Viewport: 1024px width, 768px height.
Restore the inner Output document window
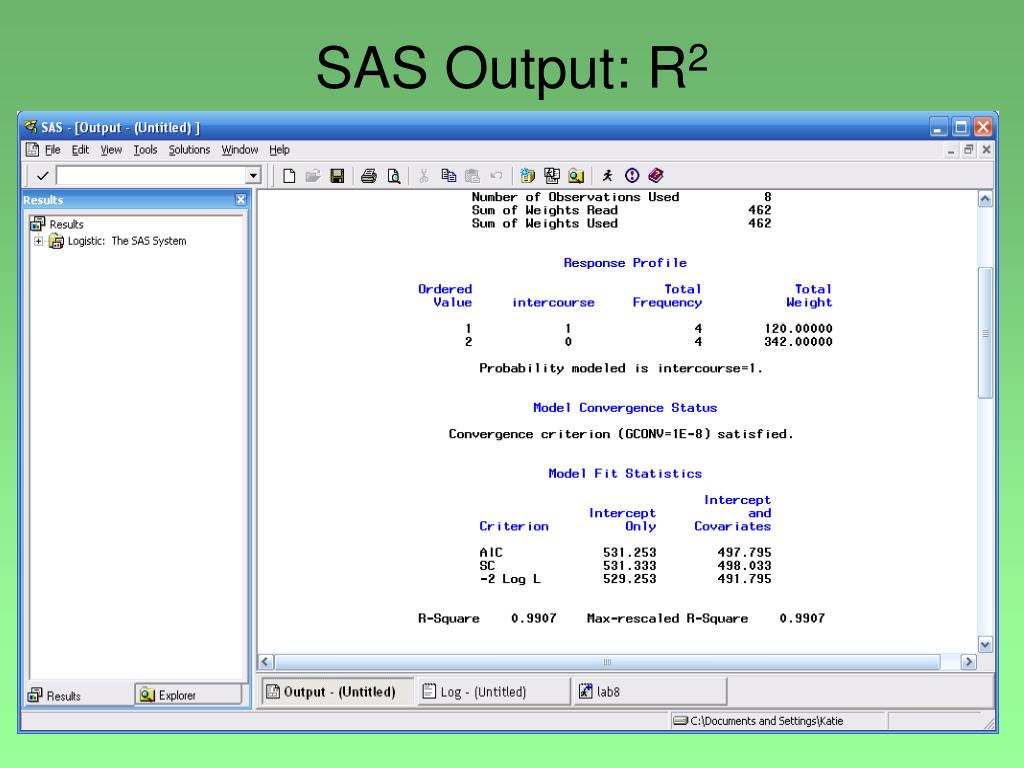[969, 150]
